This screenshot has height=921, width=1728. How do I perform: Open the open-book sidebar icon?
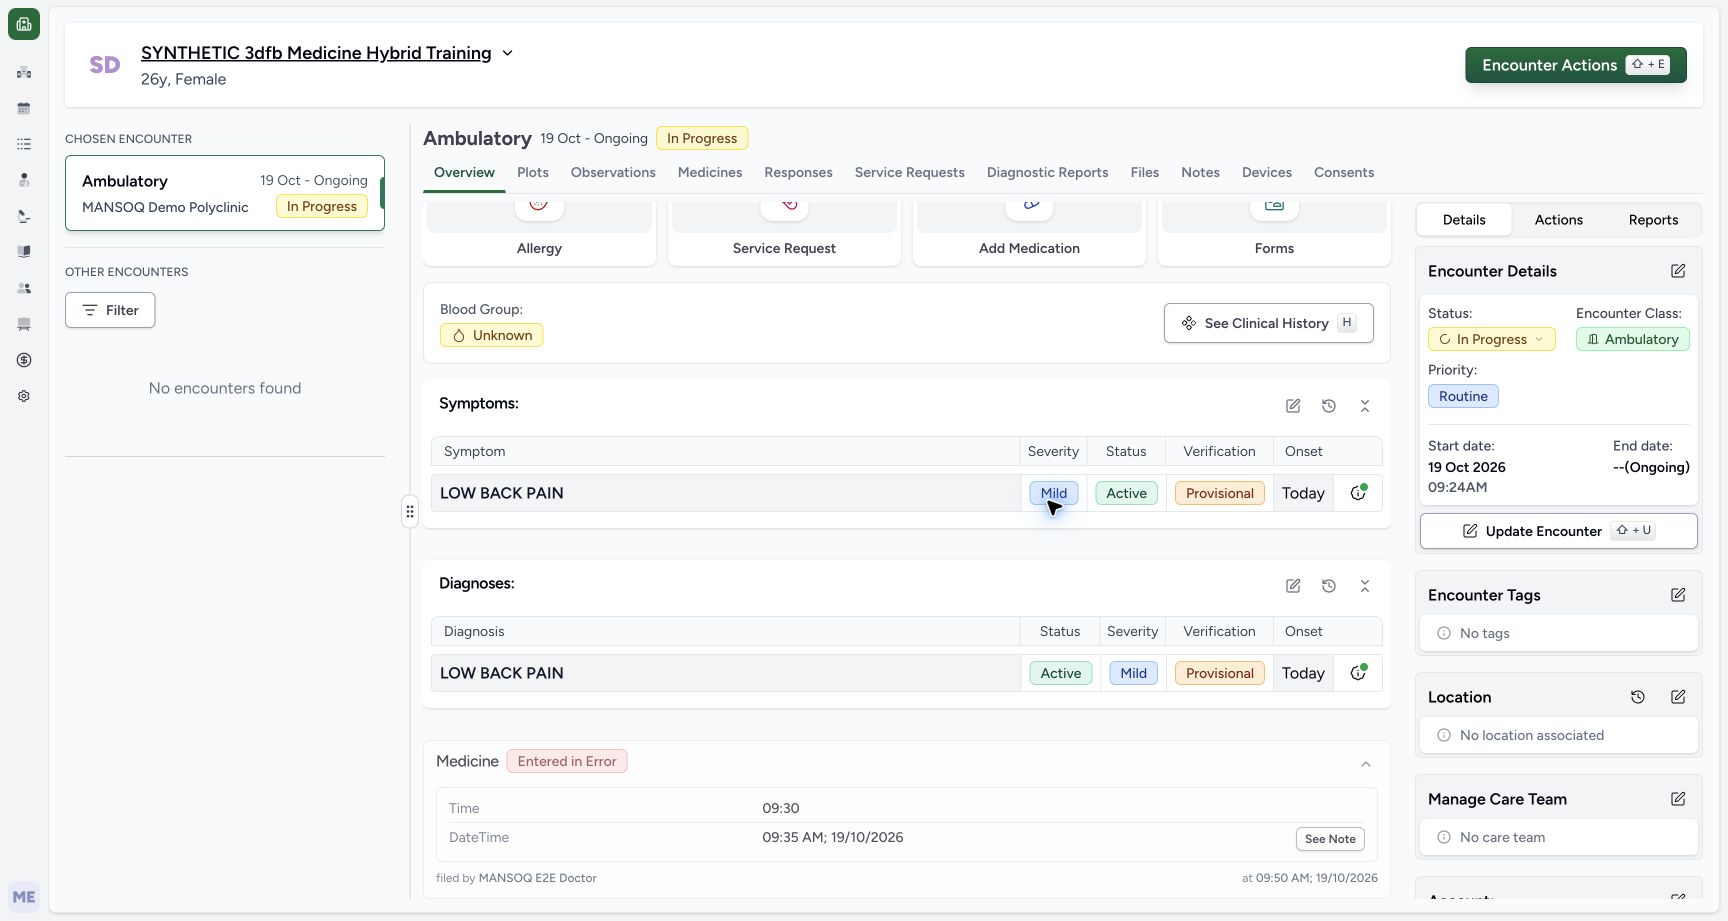tap(24, 252)
